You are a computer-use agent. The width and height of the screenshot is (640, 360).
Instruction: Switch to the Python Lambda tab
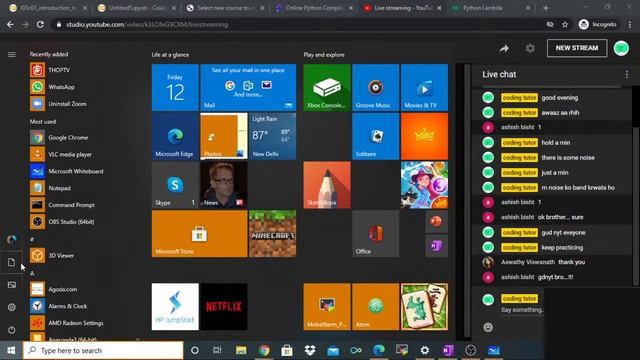tap(491, 8)
